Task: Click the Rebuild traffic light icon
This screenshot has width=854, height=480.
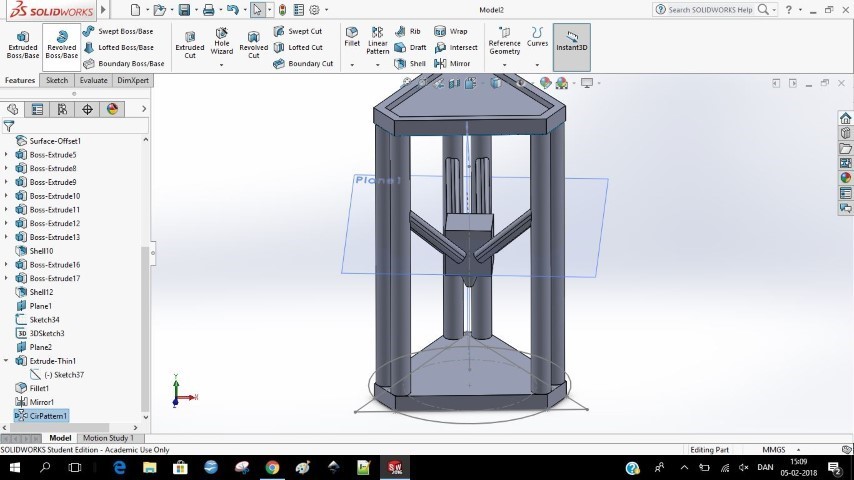Action: (282, 10)
